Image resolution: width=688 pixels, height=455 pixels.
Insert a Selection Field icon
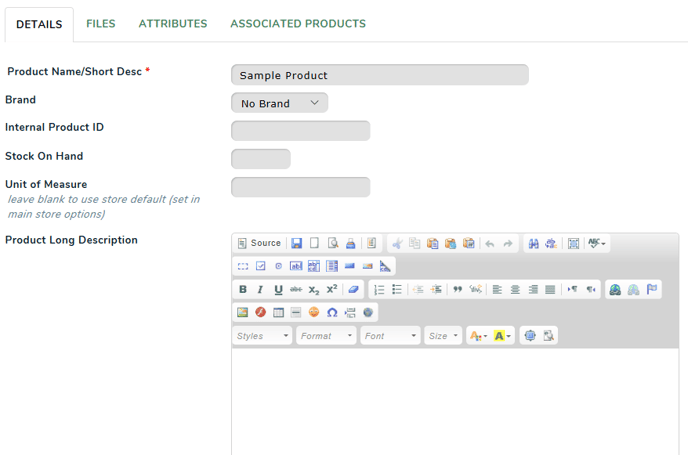[x=332, y=266]
